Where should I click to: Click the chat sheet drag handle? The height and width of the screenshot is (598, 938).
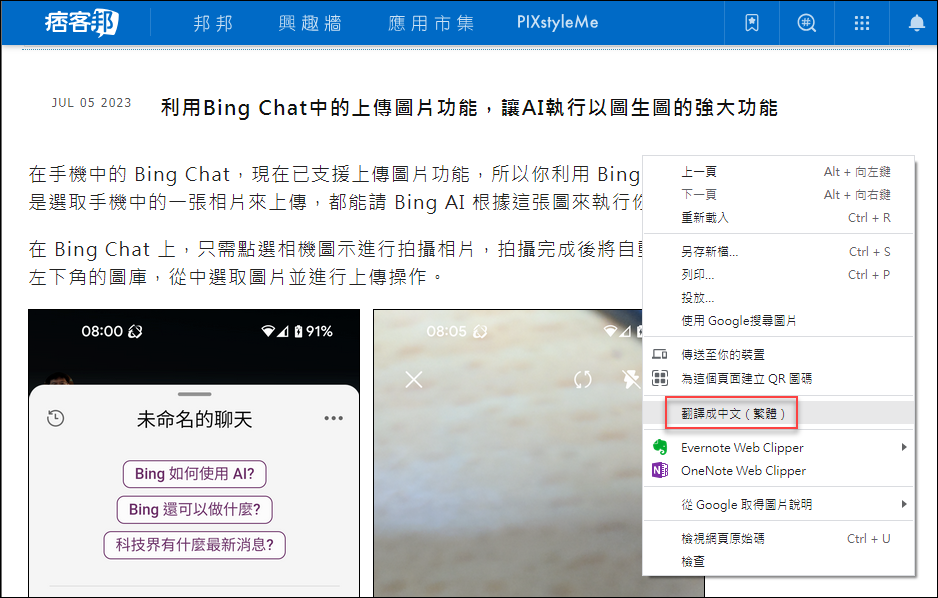[x=194, y=394]
